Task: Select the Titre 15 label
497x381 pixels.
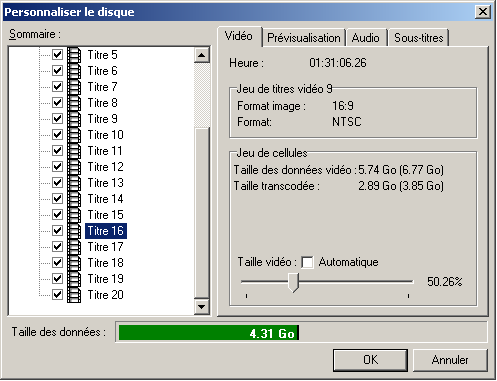Action: [105, 215]
